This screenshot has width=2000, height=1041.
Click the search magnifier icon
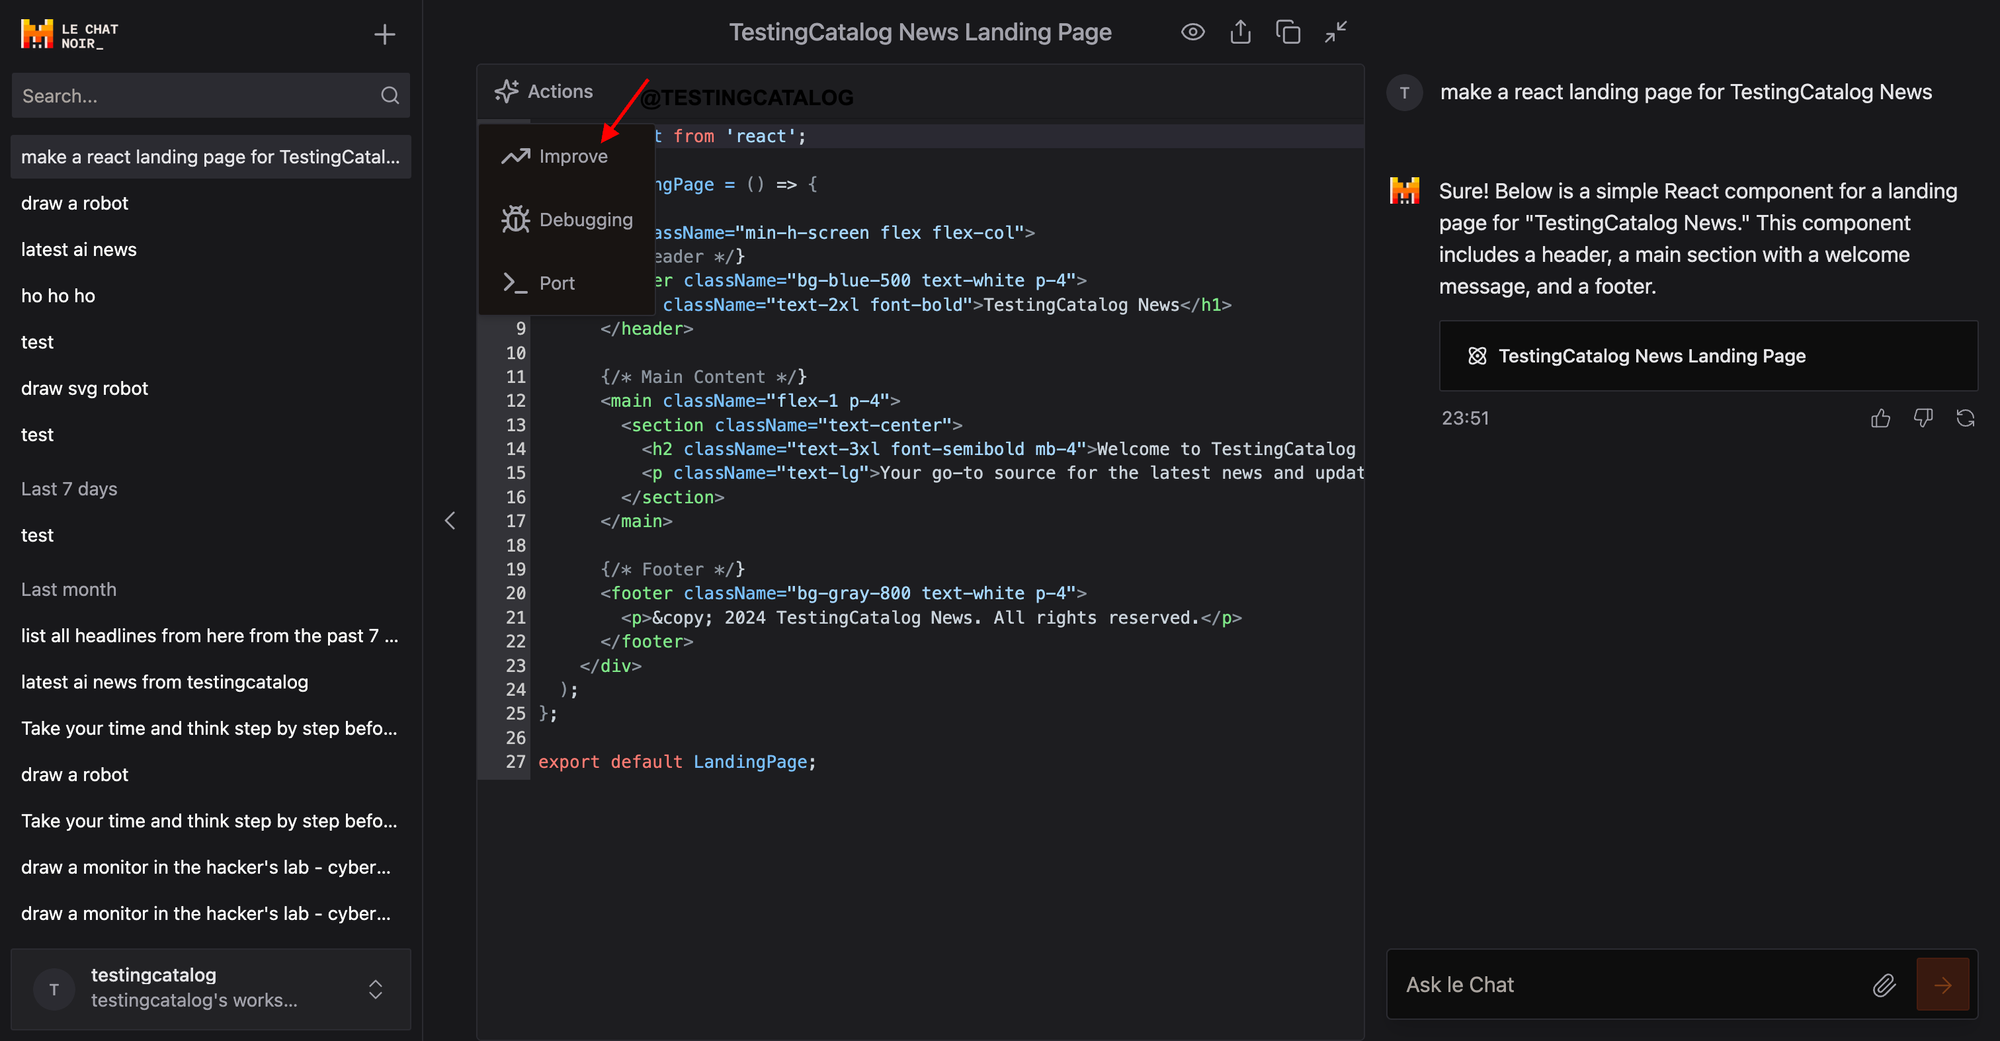(x=390, y=96)
